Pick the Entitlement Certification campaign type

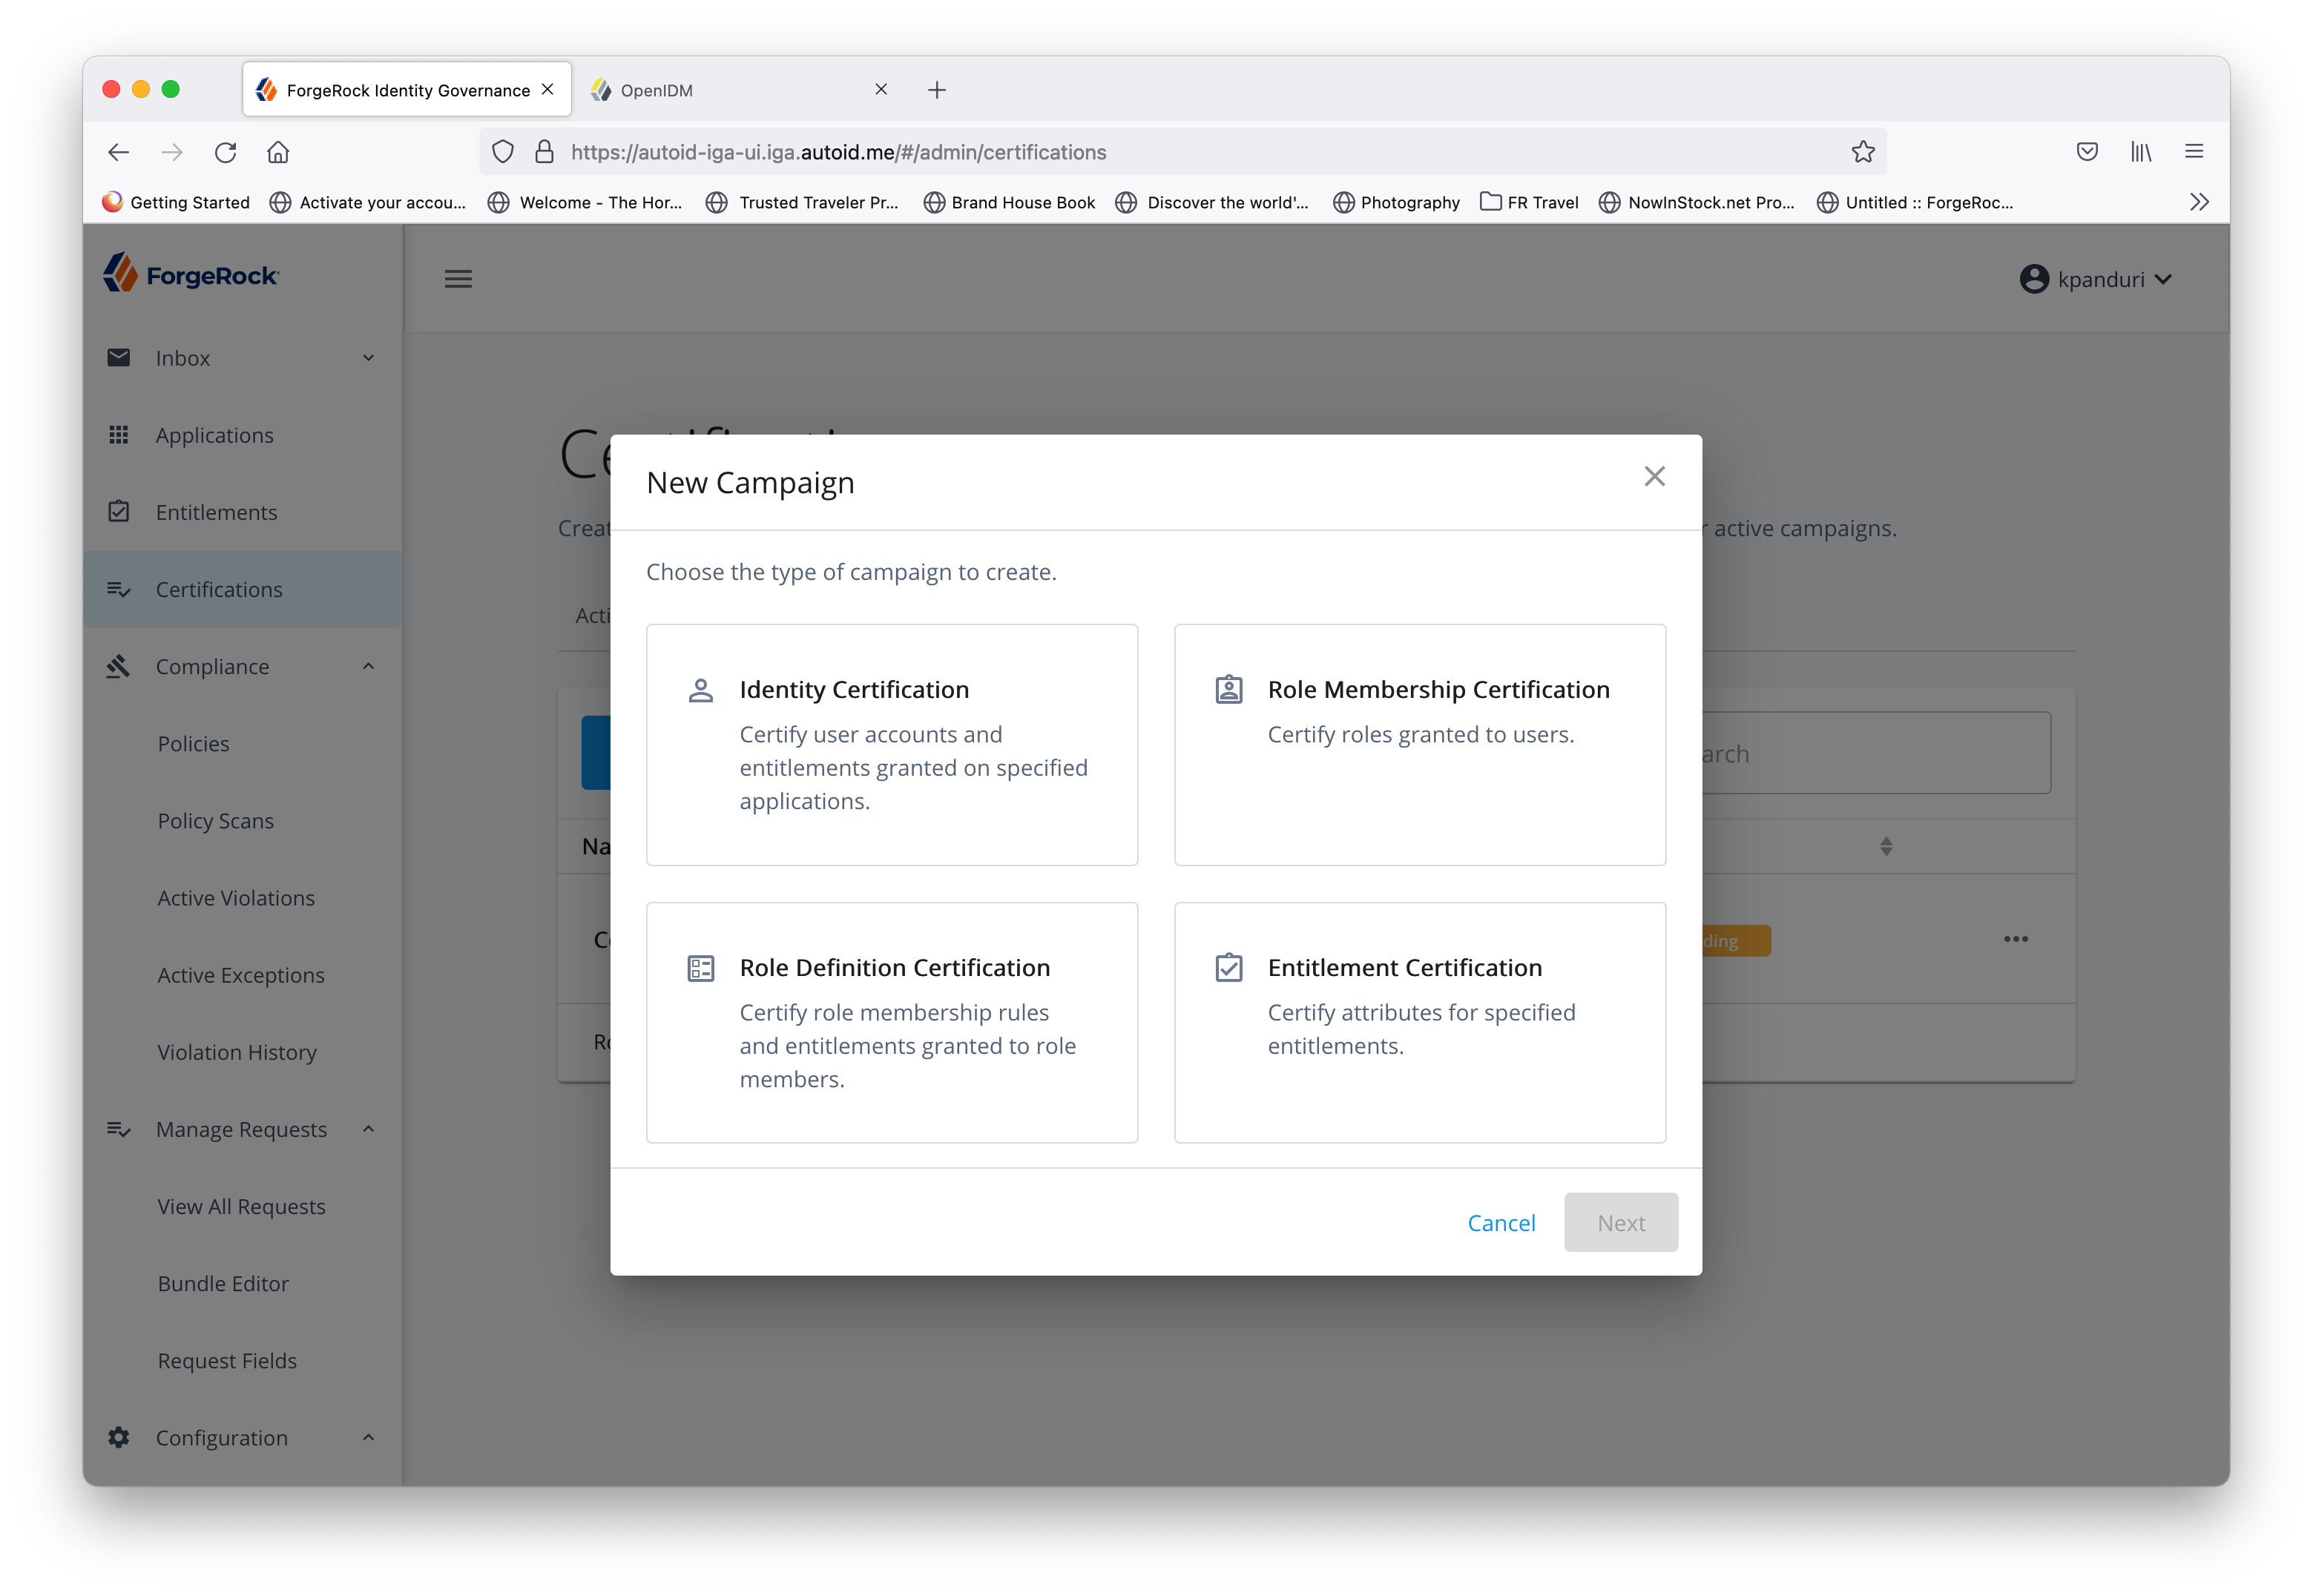point(1419,1022)
